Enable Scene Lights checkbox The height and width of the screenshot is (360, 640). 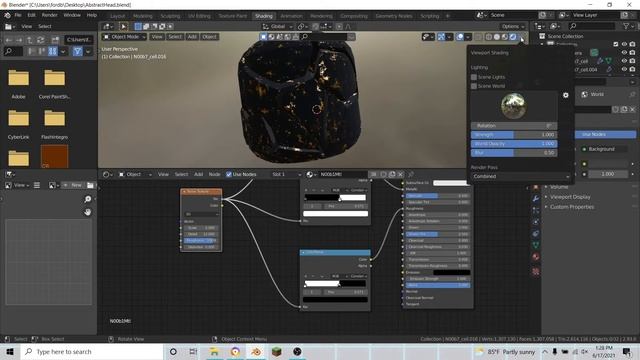[474, 77]
